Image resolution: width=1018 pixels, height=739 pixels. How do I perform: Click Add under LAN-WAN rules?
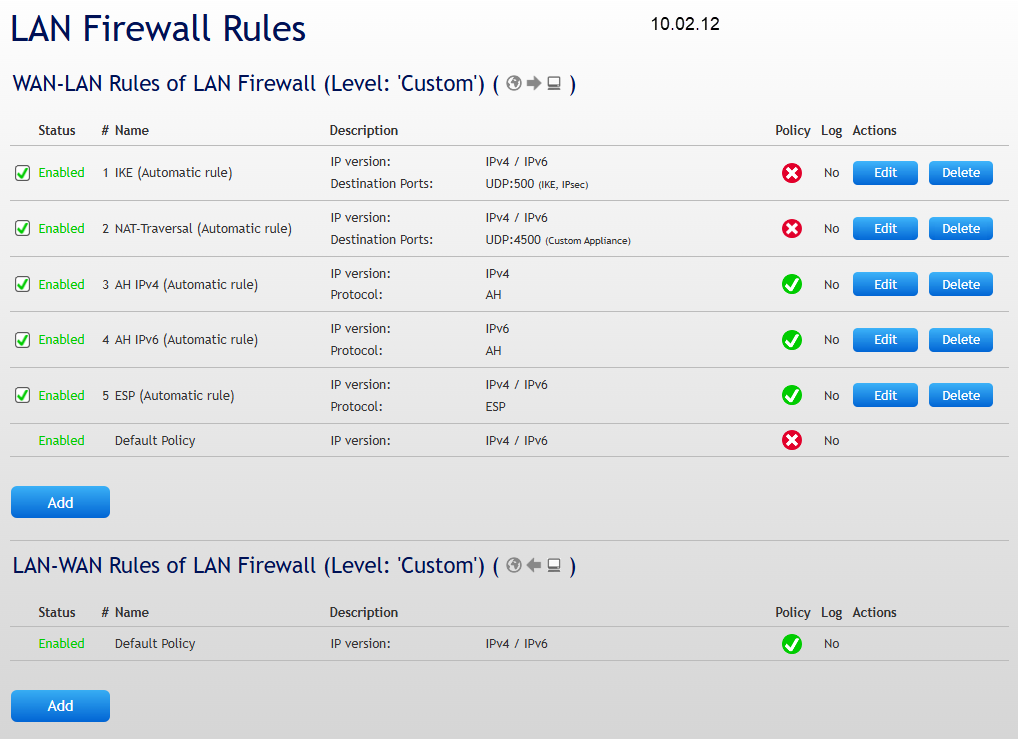[60, 705]
